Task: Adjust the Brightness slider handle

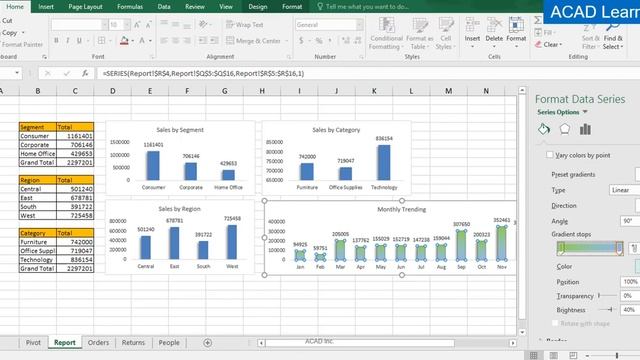Action: click(x=611, y=310)
